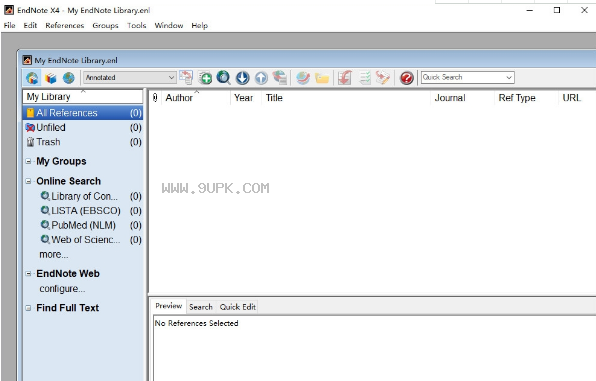Viewport: 596px width, 381px height.
Task: Click the EndNote icon in library window title
Action: 27,60
